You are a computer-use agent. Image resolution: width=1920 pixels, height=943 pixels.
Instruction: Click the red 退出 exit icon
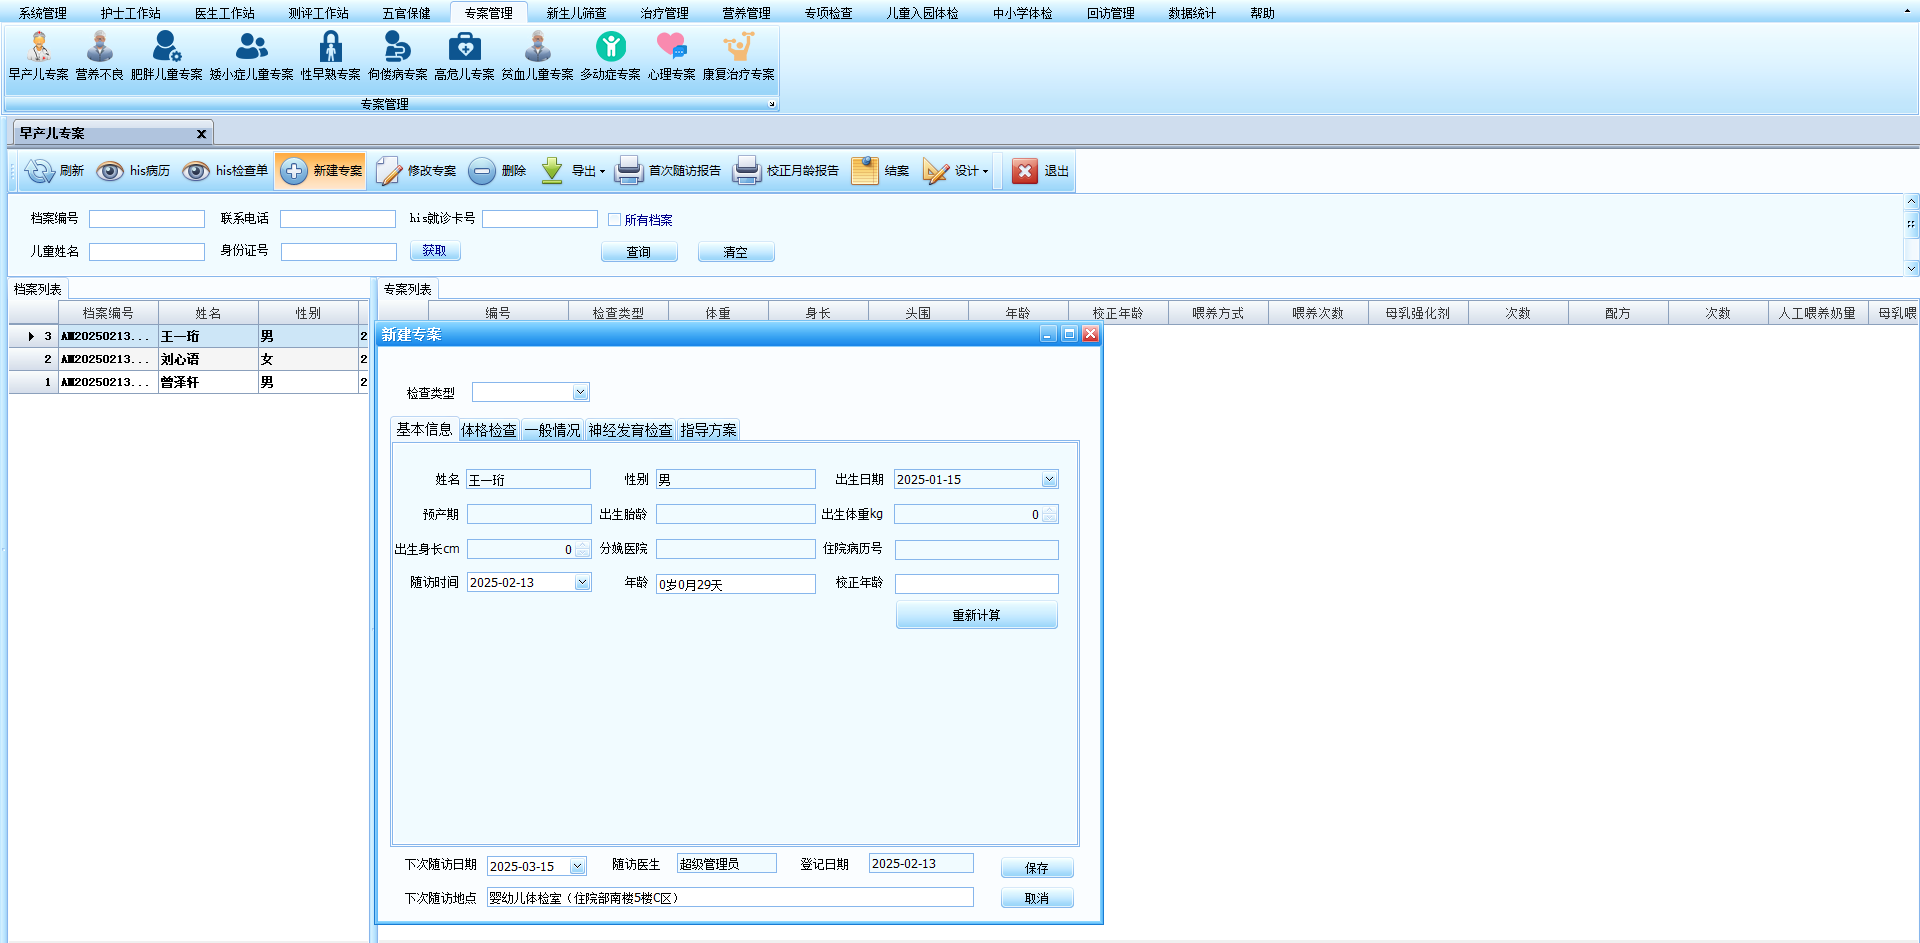click(1025, 171)
